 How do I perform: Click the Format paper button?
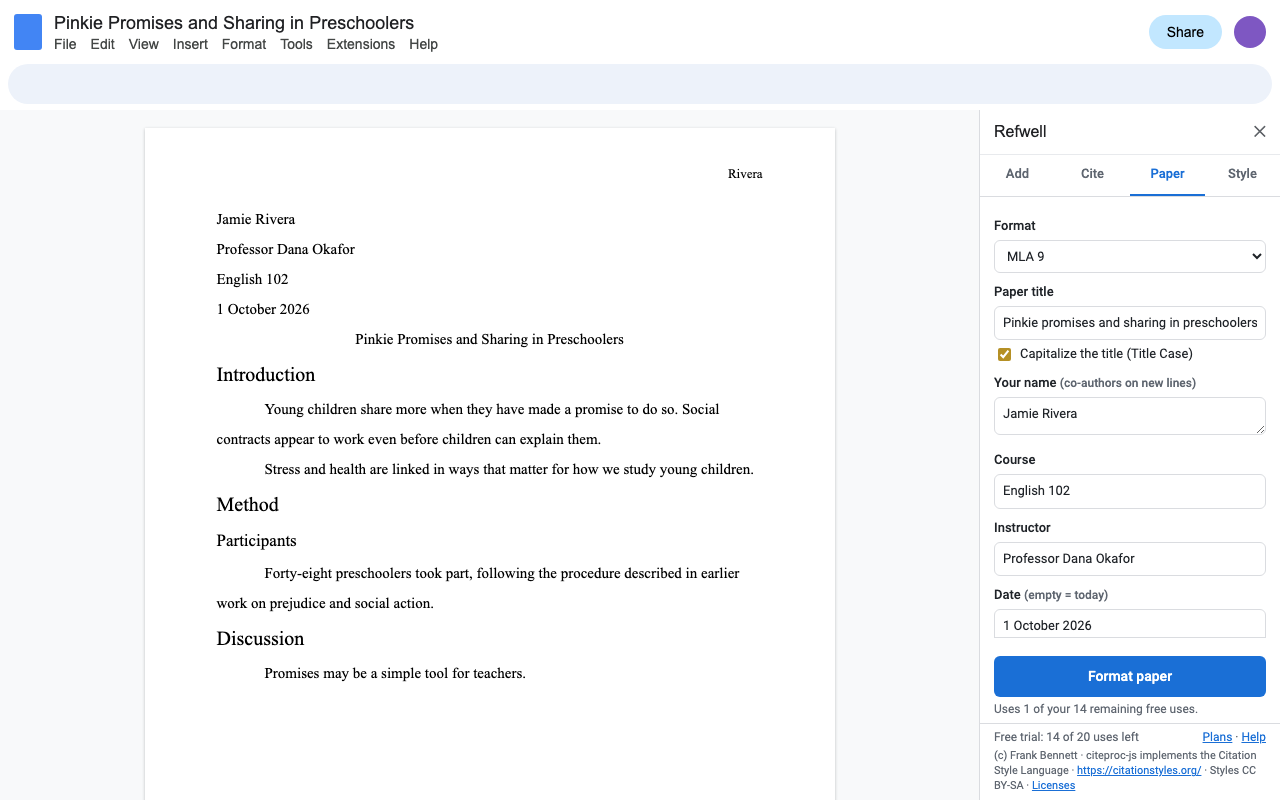pos(1130,676)
